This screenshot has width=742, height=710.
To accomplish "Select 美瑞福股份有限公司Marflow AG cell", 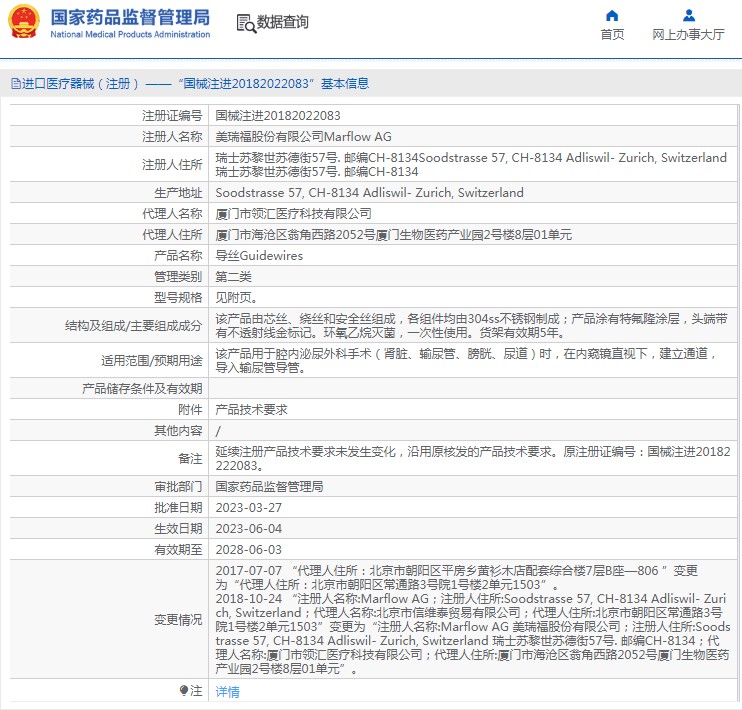I will click(x=303, y=137).
